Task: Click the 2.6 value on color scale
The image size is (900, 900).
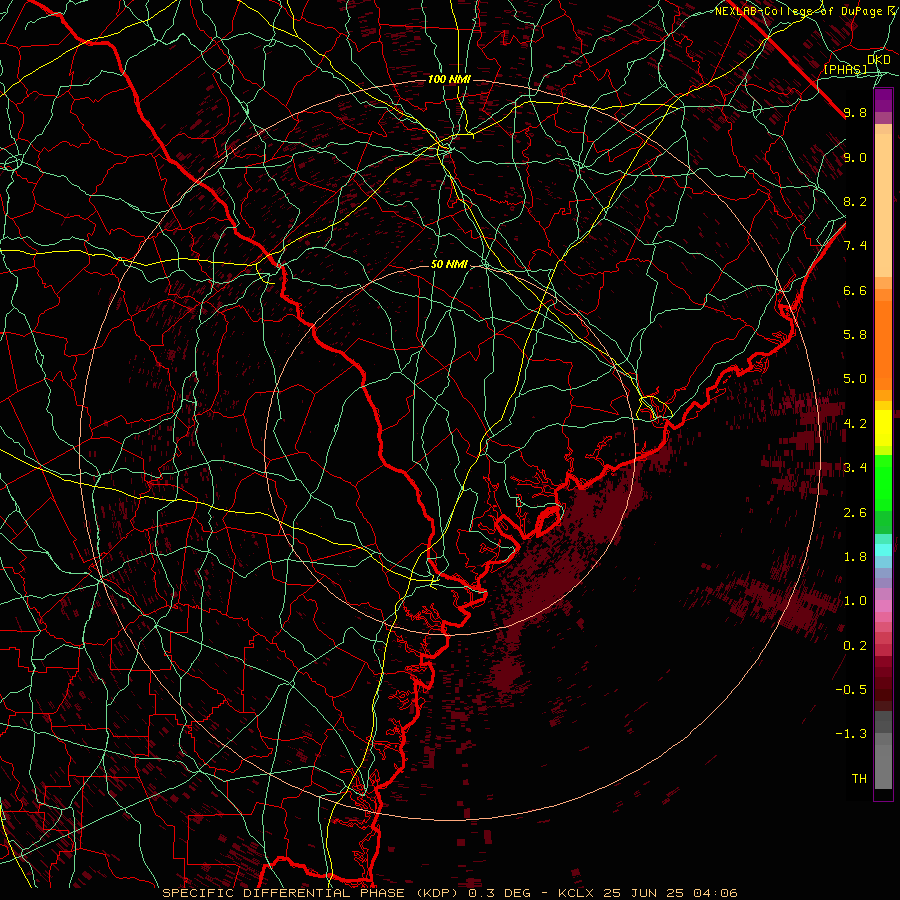Action: coord(855,513)
